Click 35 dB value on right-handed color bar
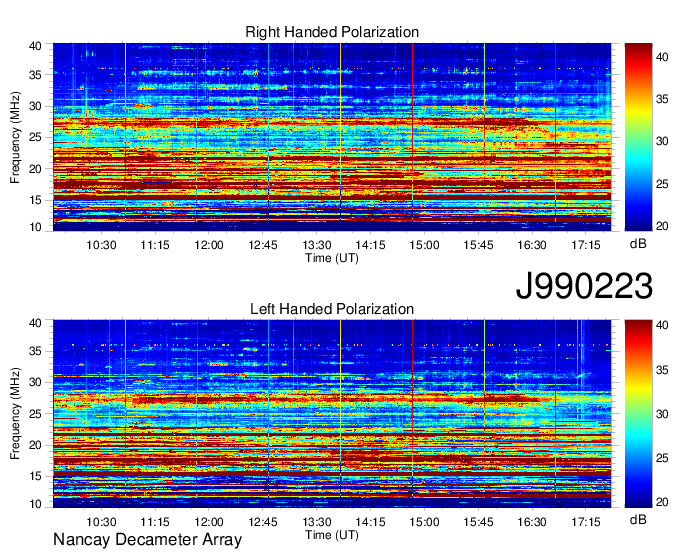The height and width of the screenshot is (552, 680). pyautogui.click(x=662, y=99)
